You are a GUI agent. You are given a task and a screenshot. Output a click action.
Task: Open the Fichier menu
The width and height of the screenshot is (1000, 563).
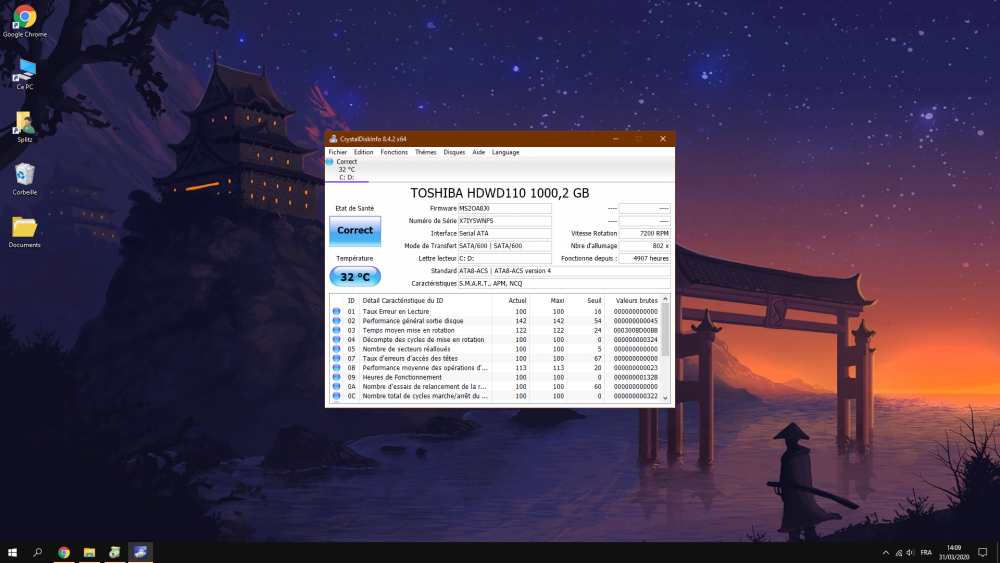338,152
